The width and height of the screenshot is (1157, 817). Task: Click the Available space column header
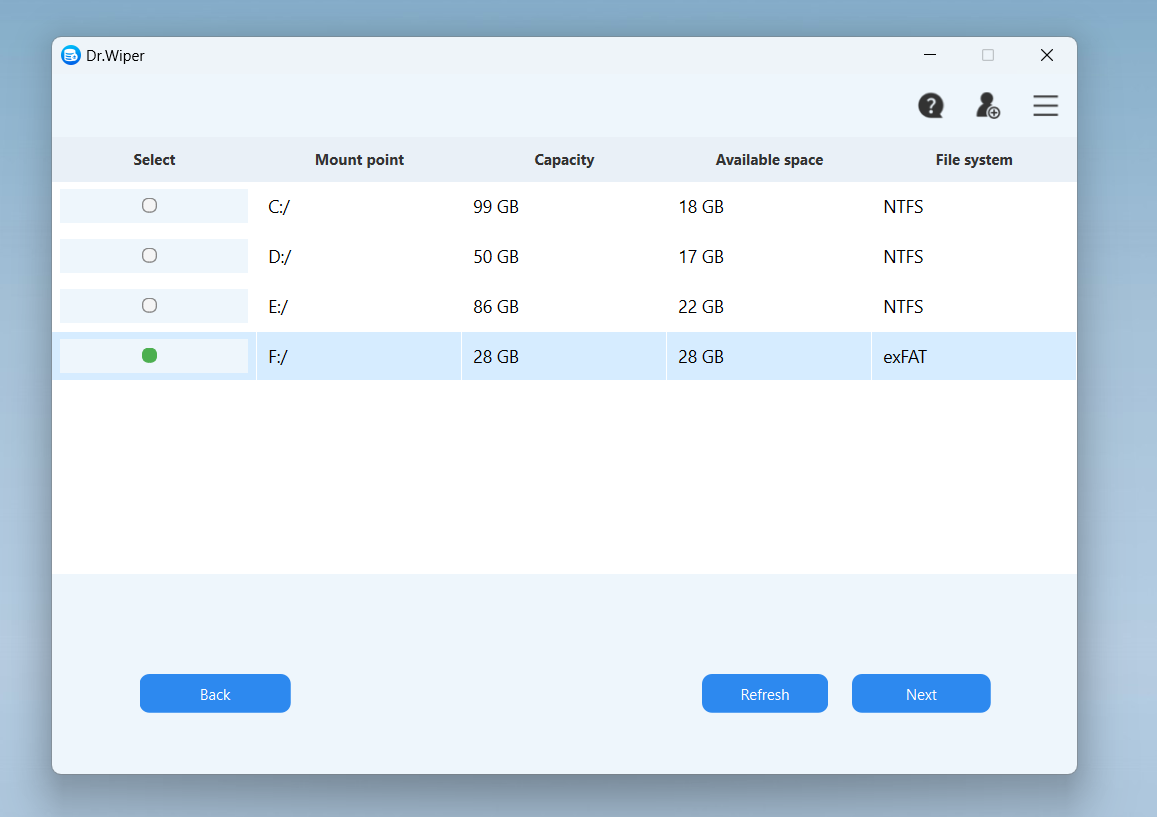769,160
